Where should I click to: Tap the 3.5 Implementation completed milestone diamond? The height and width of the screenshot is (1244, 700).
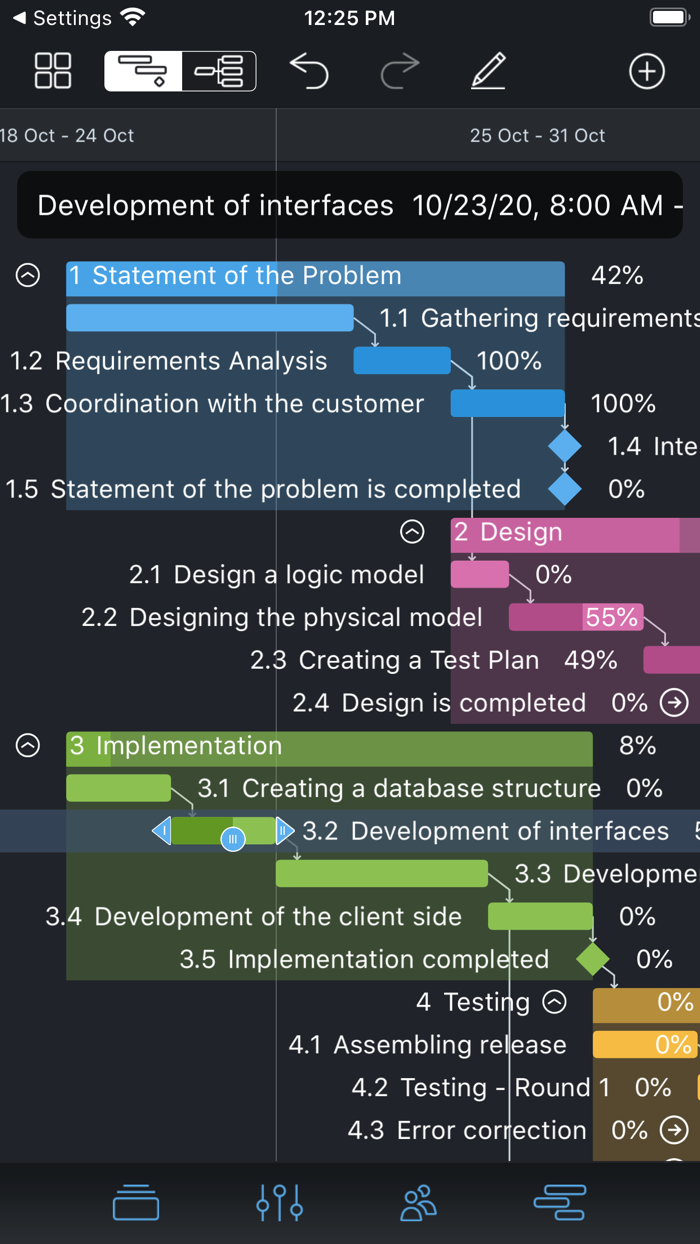[593, 959]
